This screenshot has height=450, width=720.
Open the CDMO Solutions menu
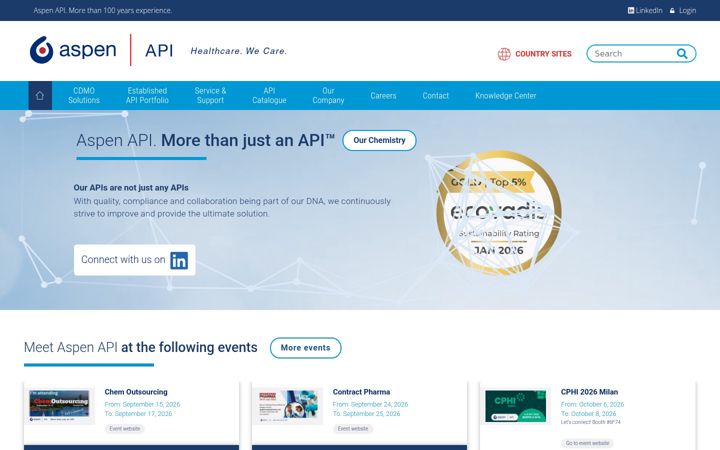coord(84,96)
